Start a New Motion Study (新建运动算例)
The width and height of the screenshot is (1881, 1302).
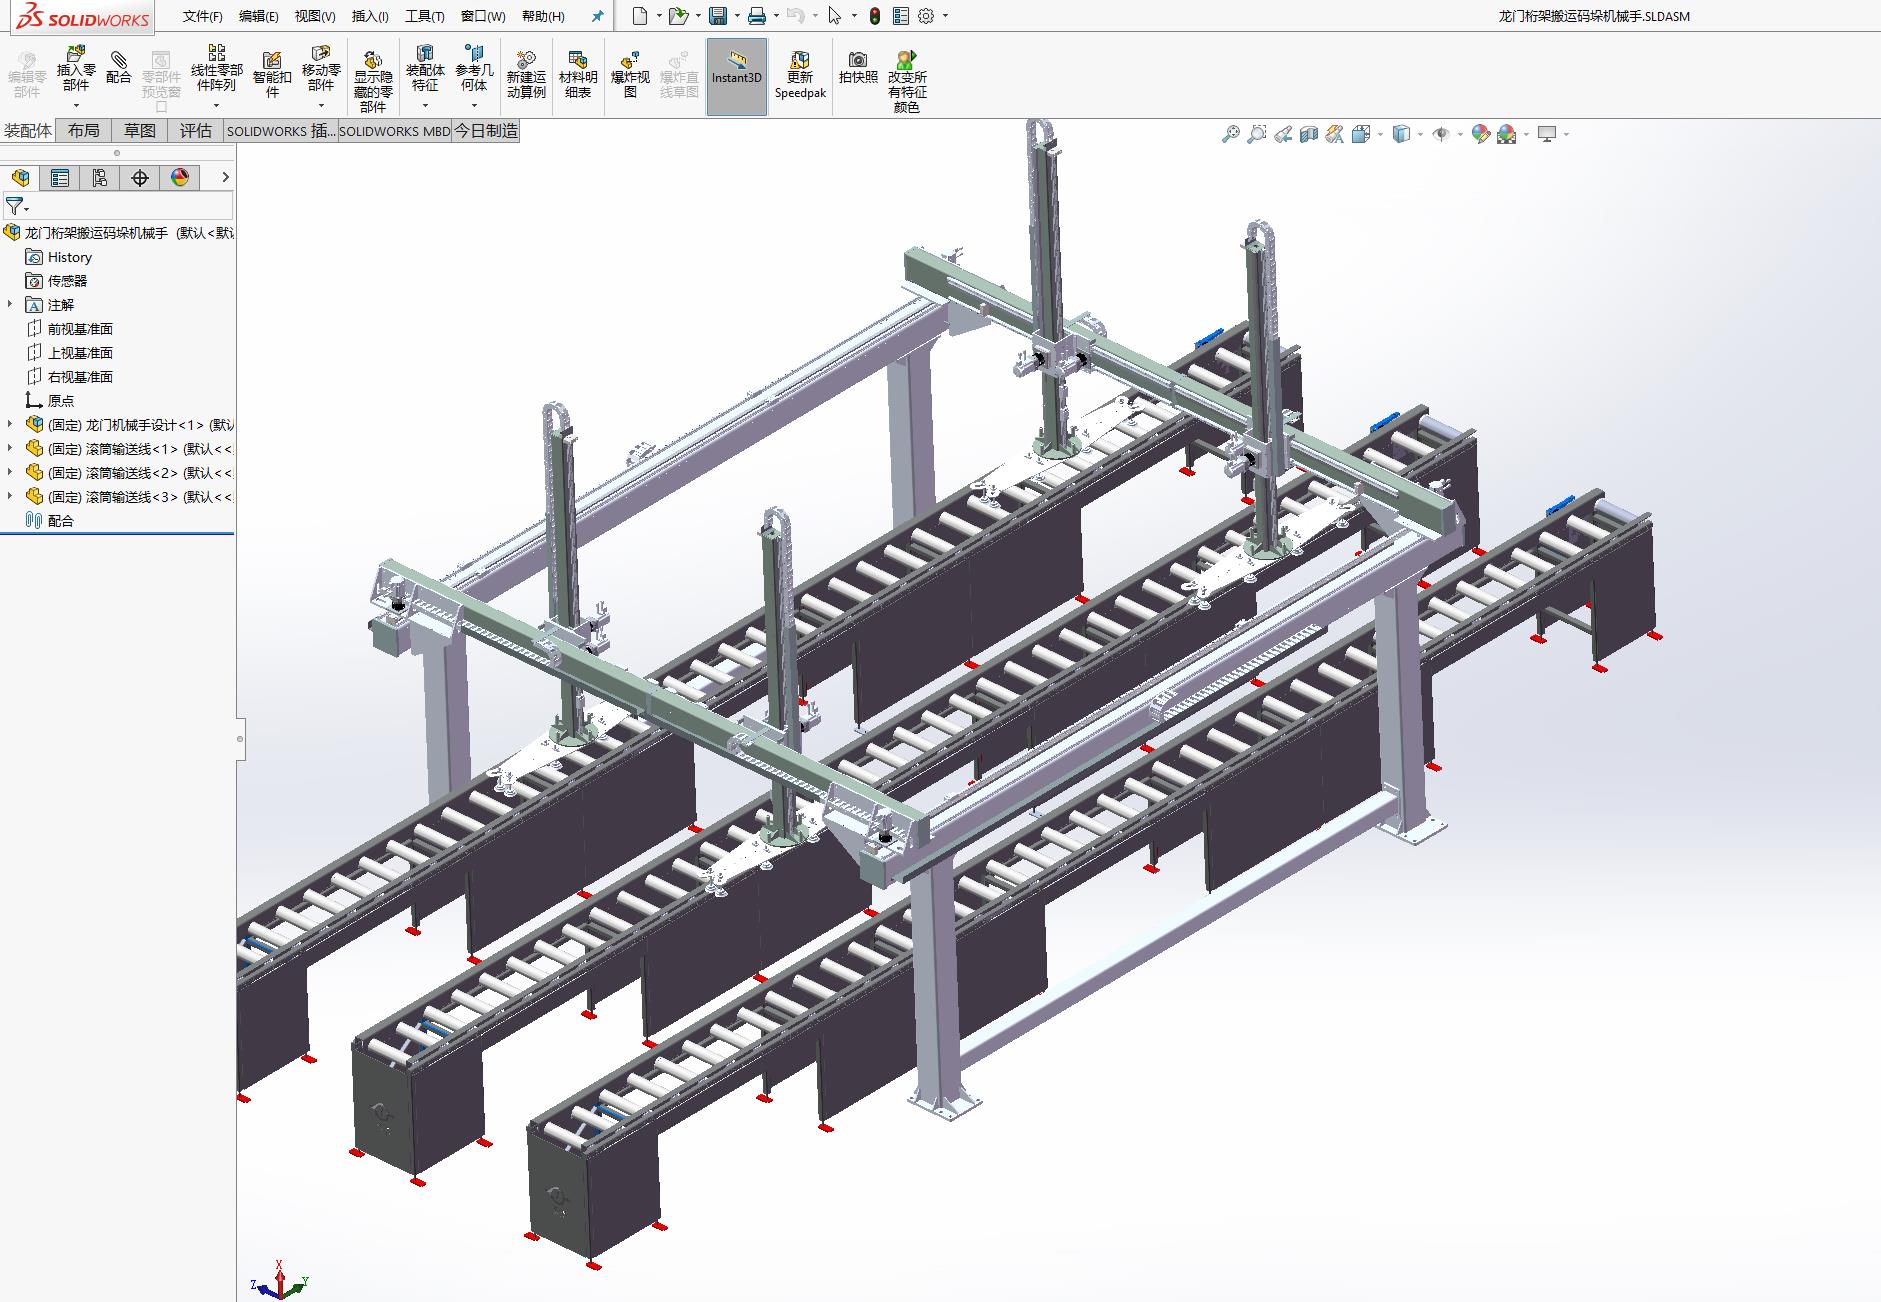point(526,74)
